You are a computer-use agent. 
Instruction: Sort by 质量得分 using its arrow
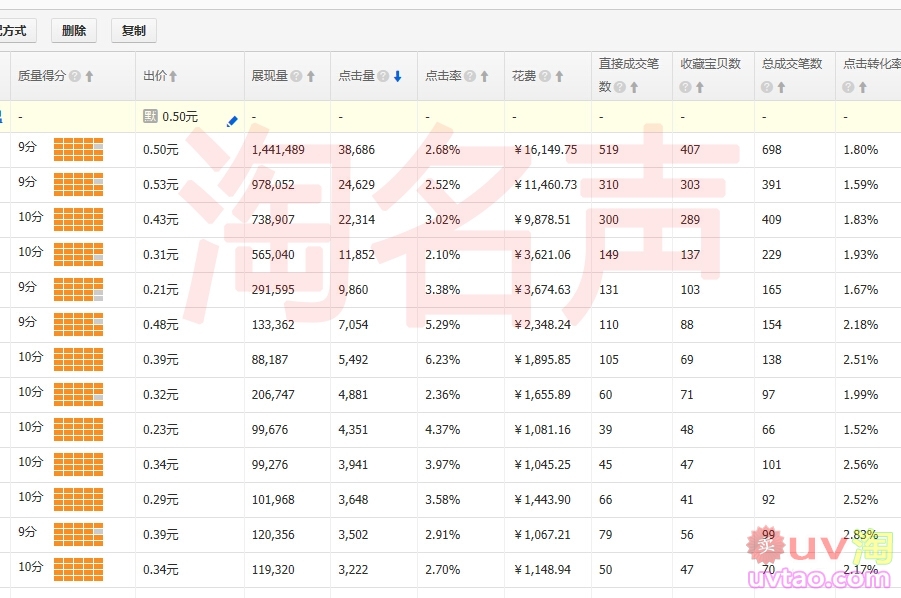[x=89, y=76]
